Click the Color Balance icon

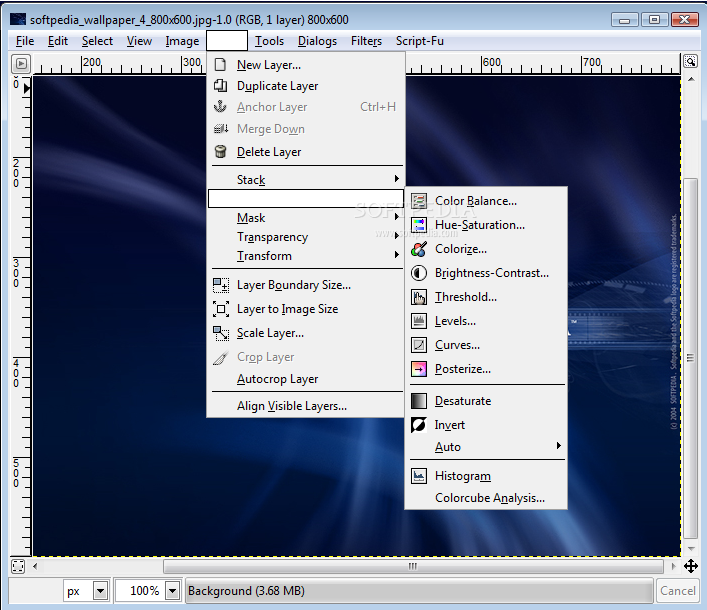pos(419,201)
